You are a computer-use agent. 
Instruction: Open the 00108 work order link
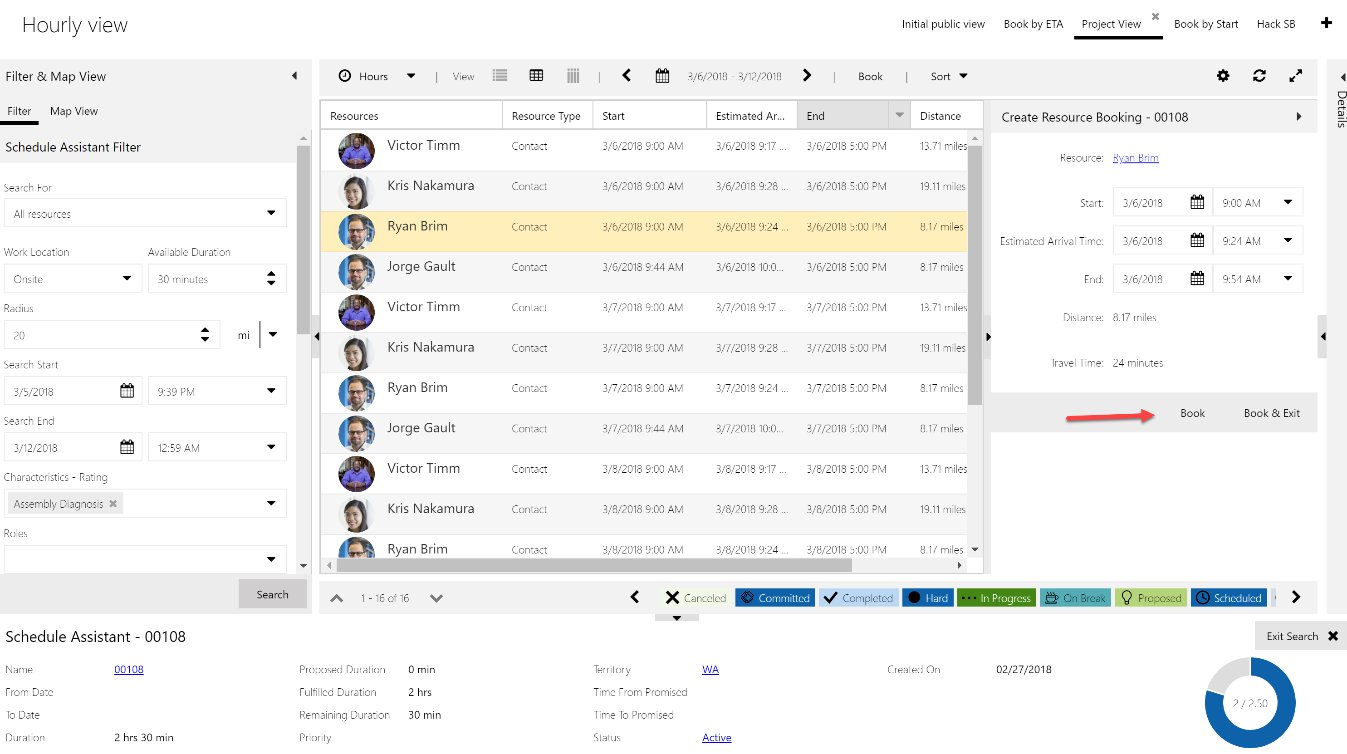pyautogui.click(x=128, y=669)
